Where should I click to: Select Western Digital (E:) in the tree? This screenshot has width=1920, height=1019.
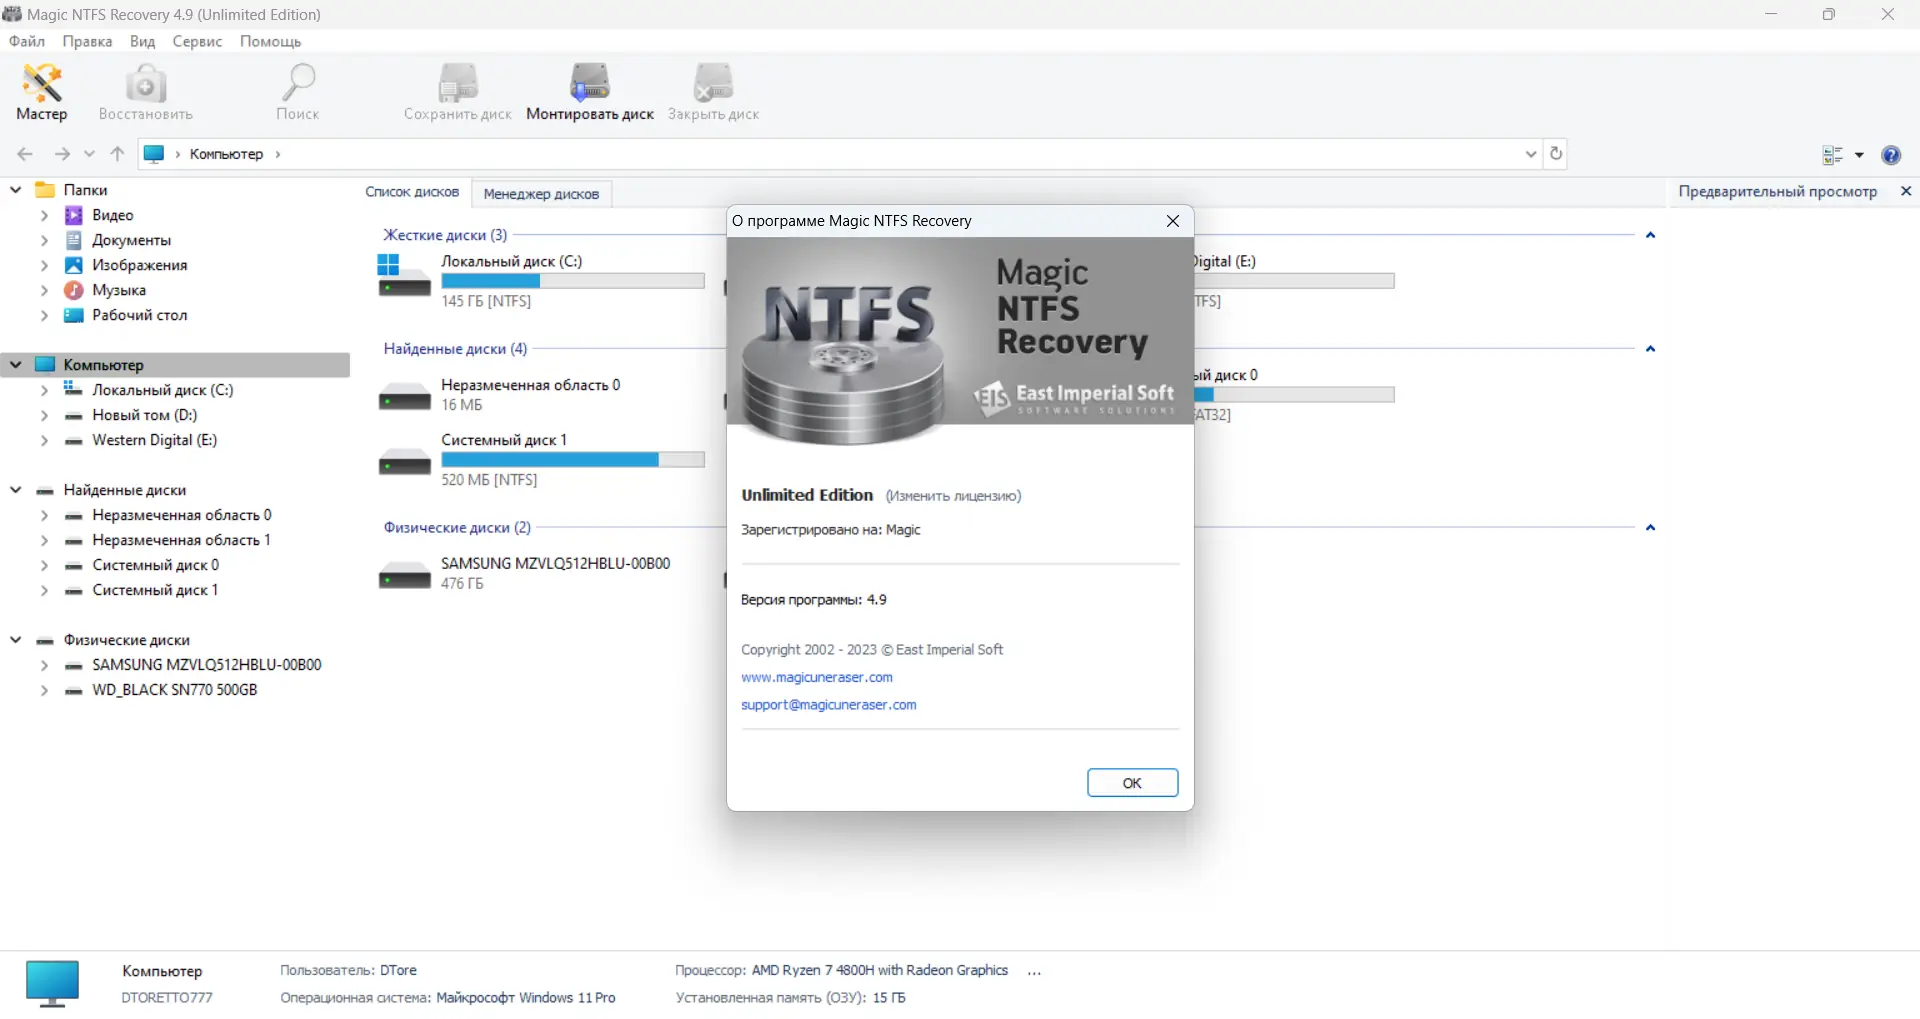click(x=154, y=440)
